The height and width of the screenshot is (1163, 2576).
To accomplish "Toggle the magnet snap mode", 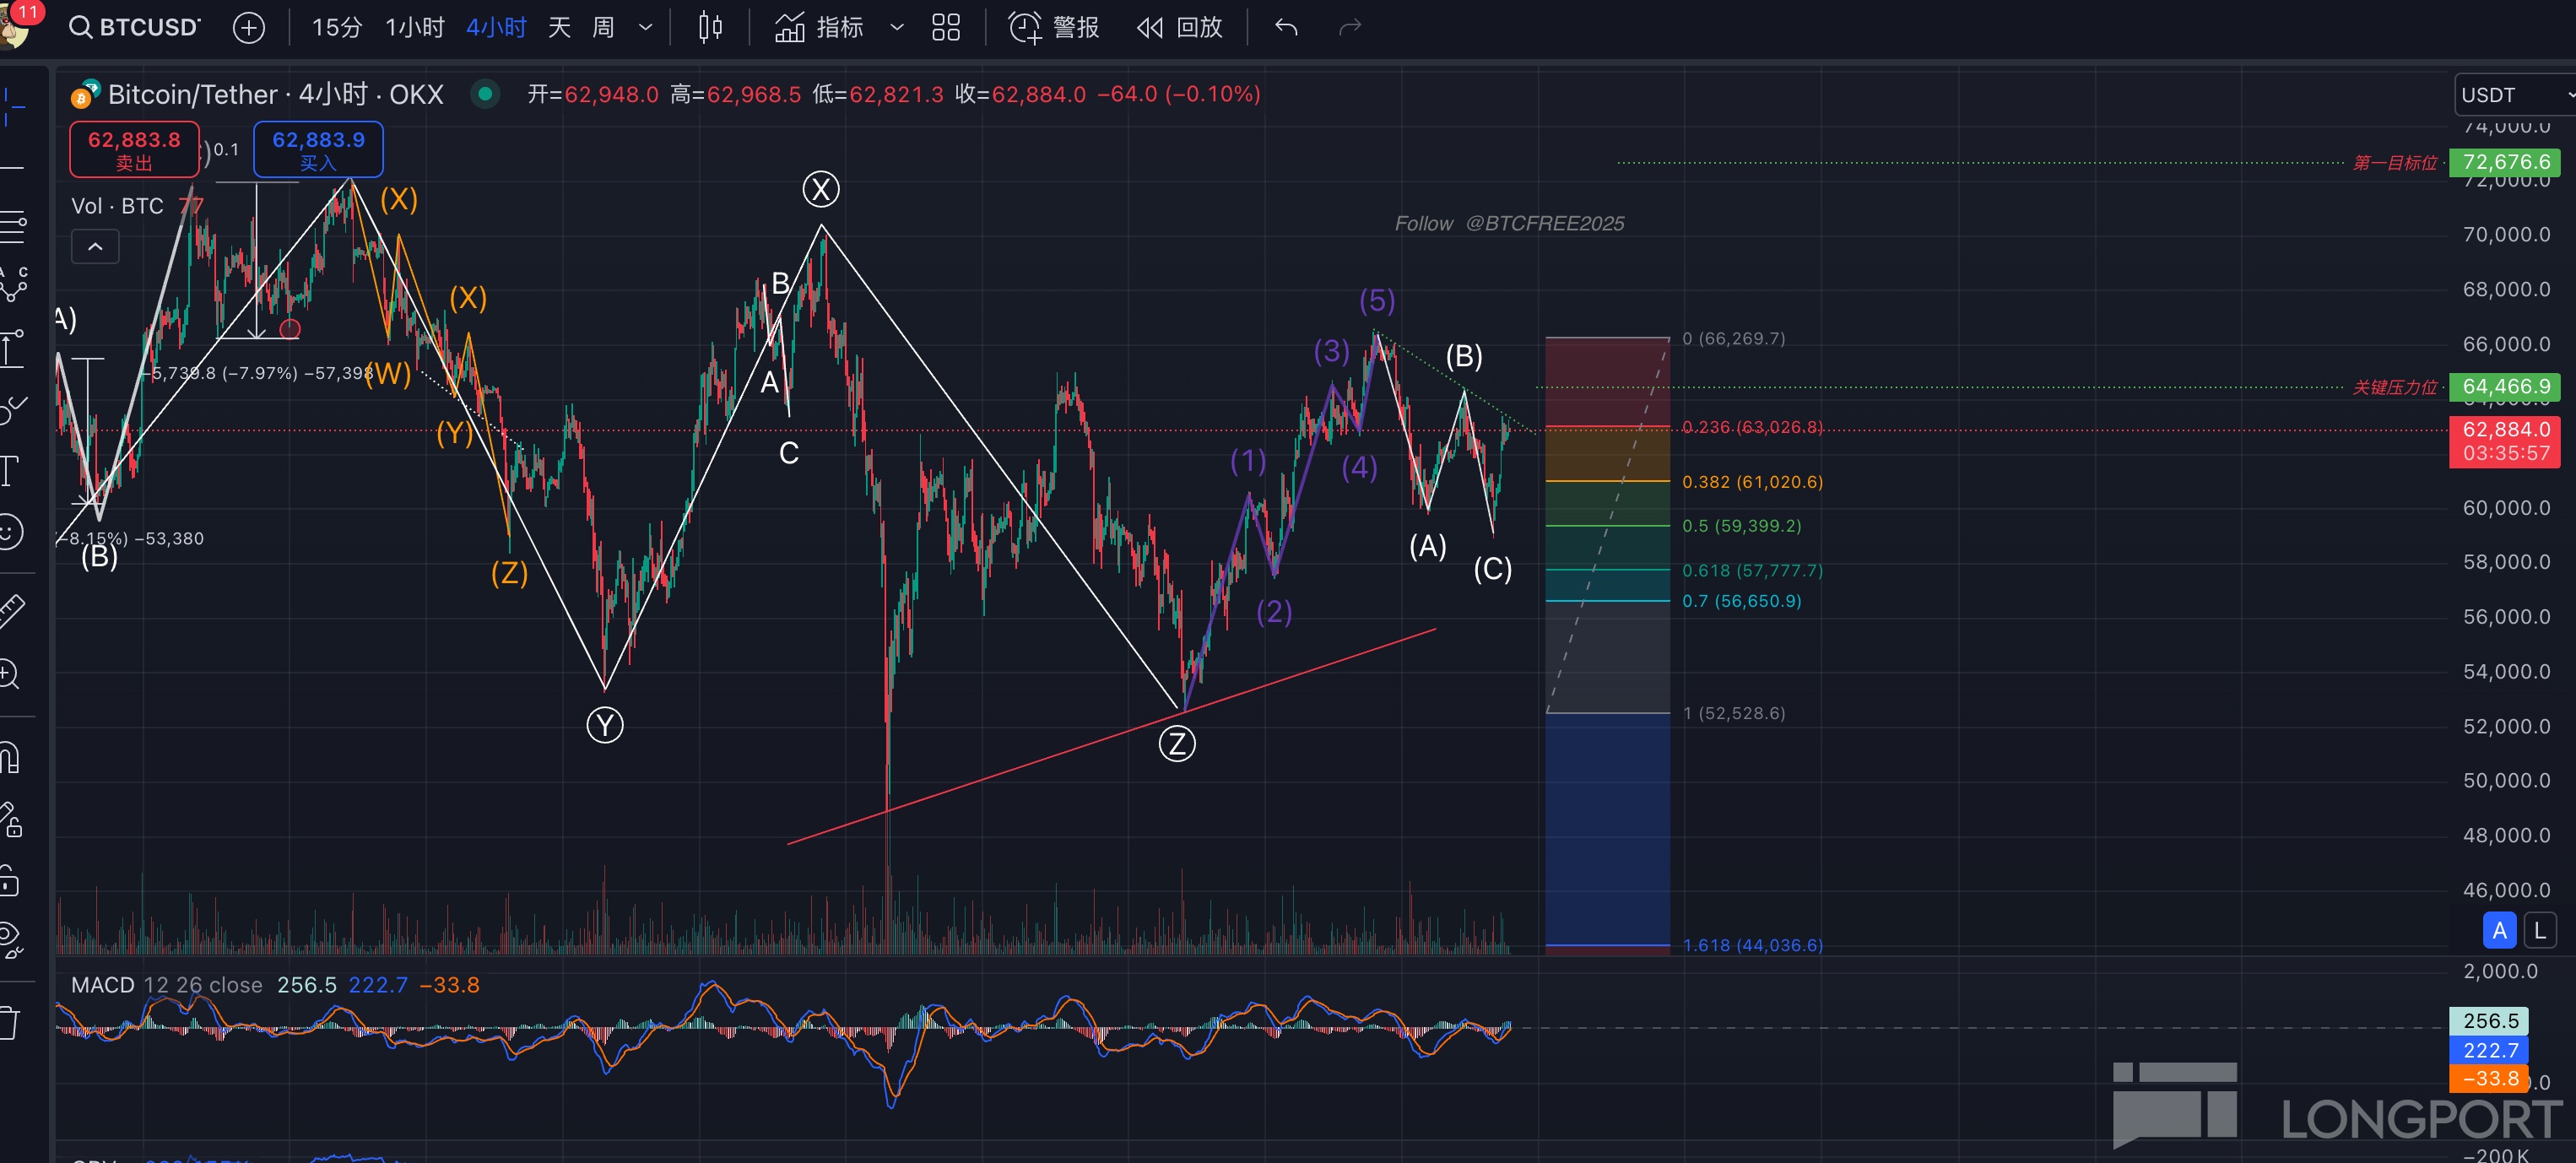I will click(x=9, y=757).
